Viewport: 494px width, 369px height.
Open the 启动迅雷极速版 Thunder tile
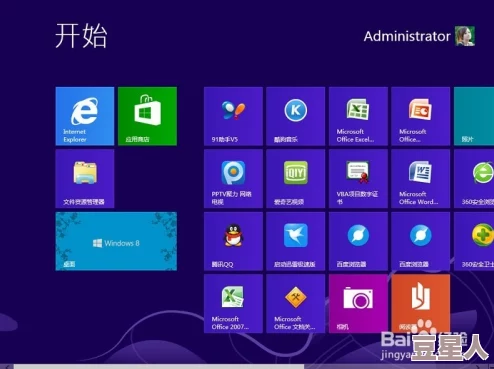296,241
